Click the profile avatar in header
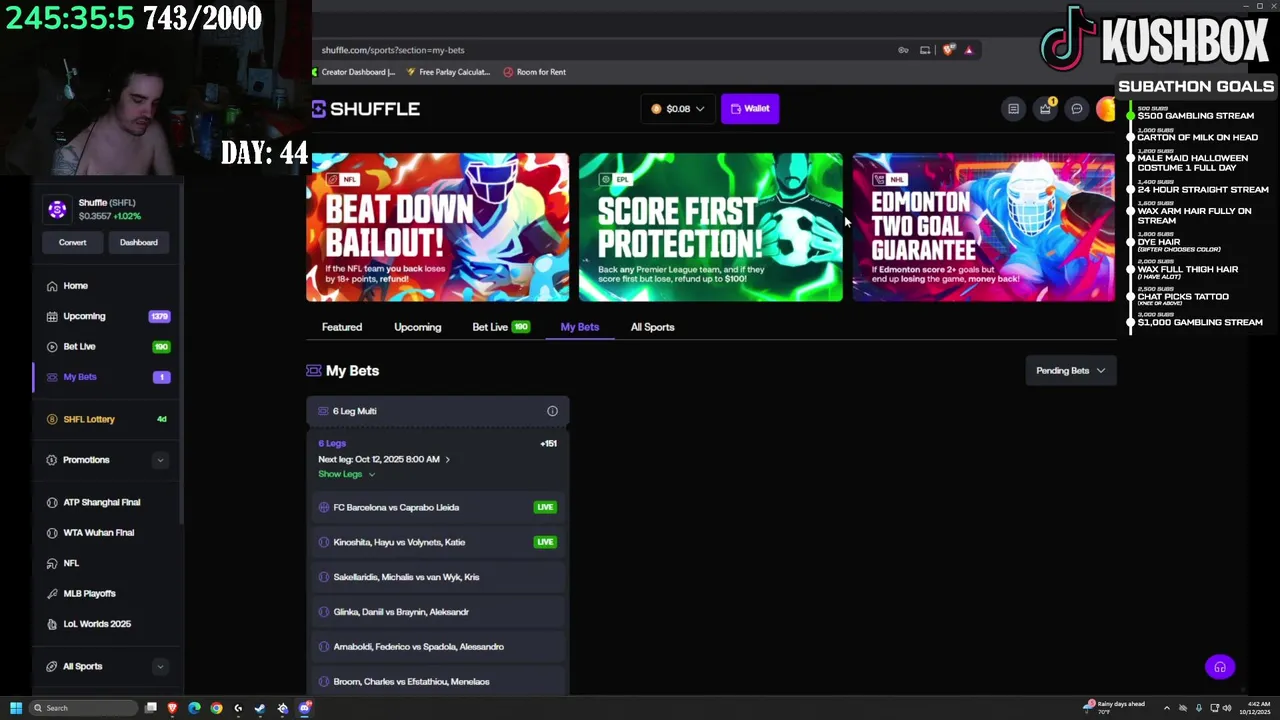This screenshot has height=720, width=1280. pos(1106,109)
